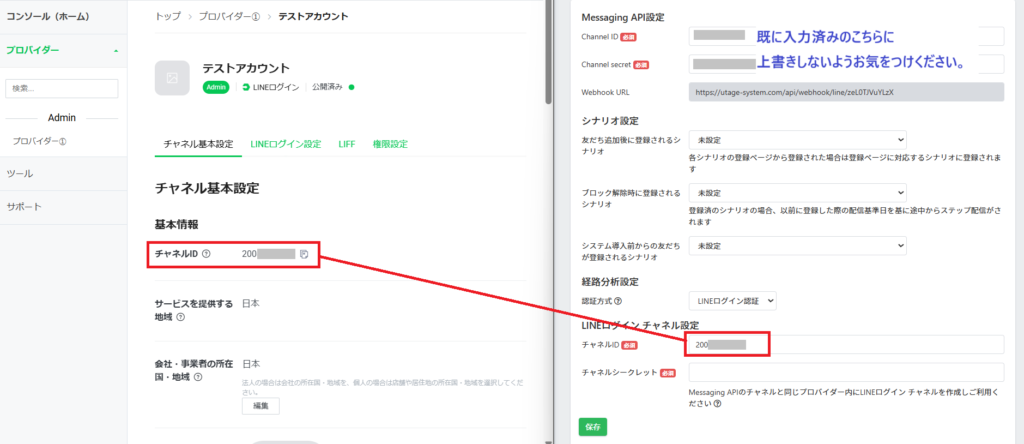The width and height of the screenshot is (1024, 444).
Task: Select the 権限設定 tab
Action: (390, 144)
